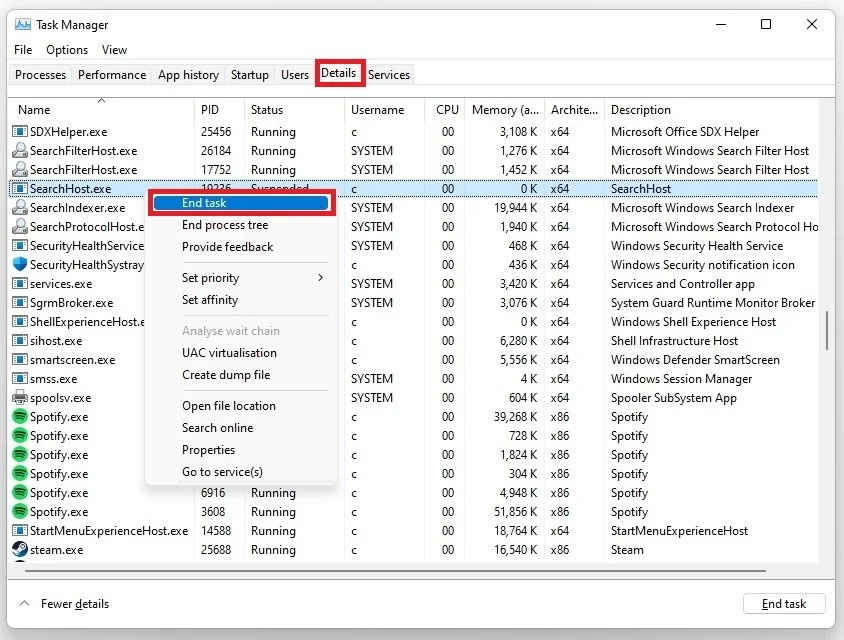Screen dimensions: 844x640
Task: Click the vertical scrollbar thumb
Action: pos(827,331)
